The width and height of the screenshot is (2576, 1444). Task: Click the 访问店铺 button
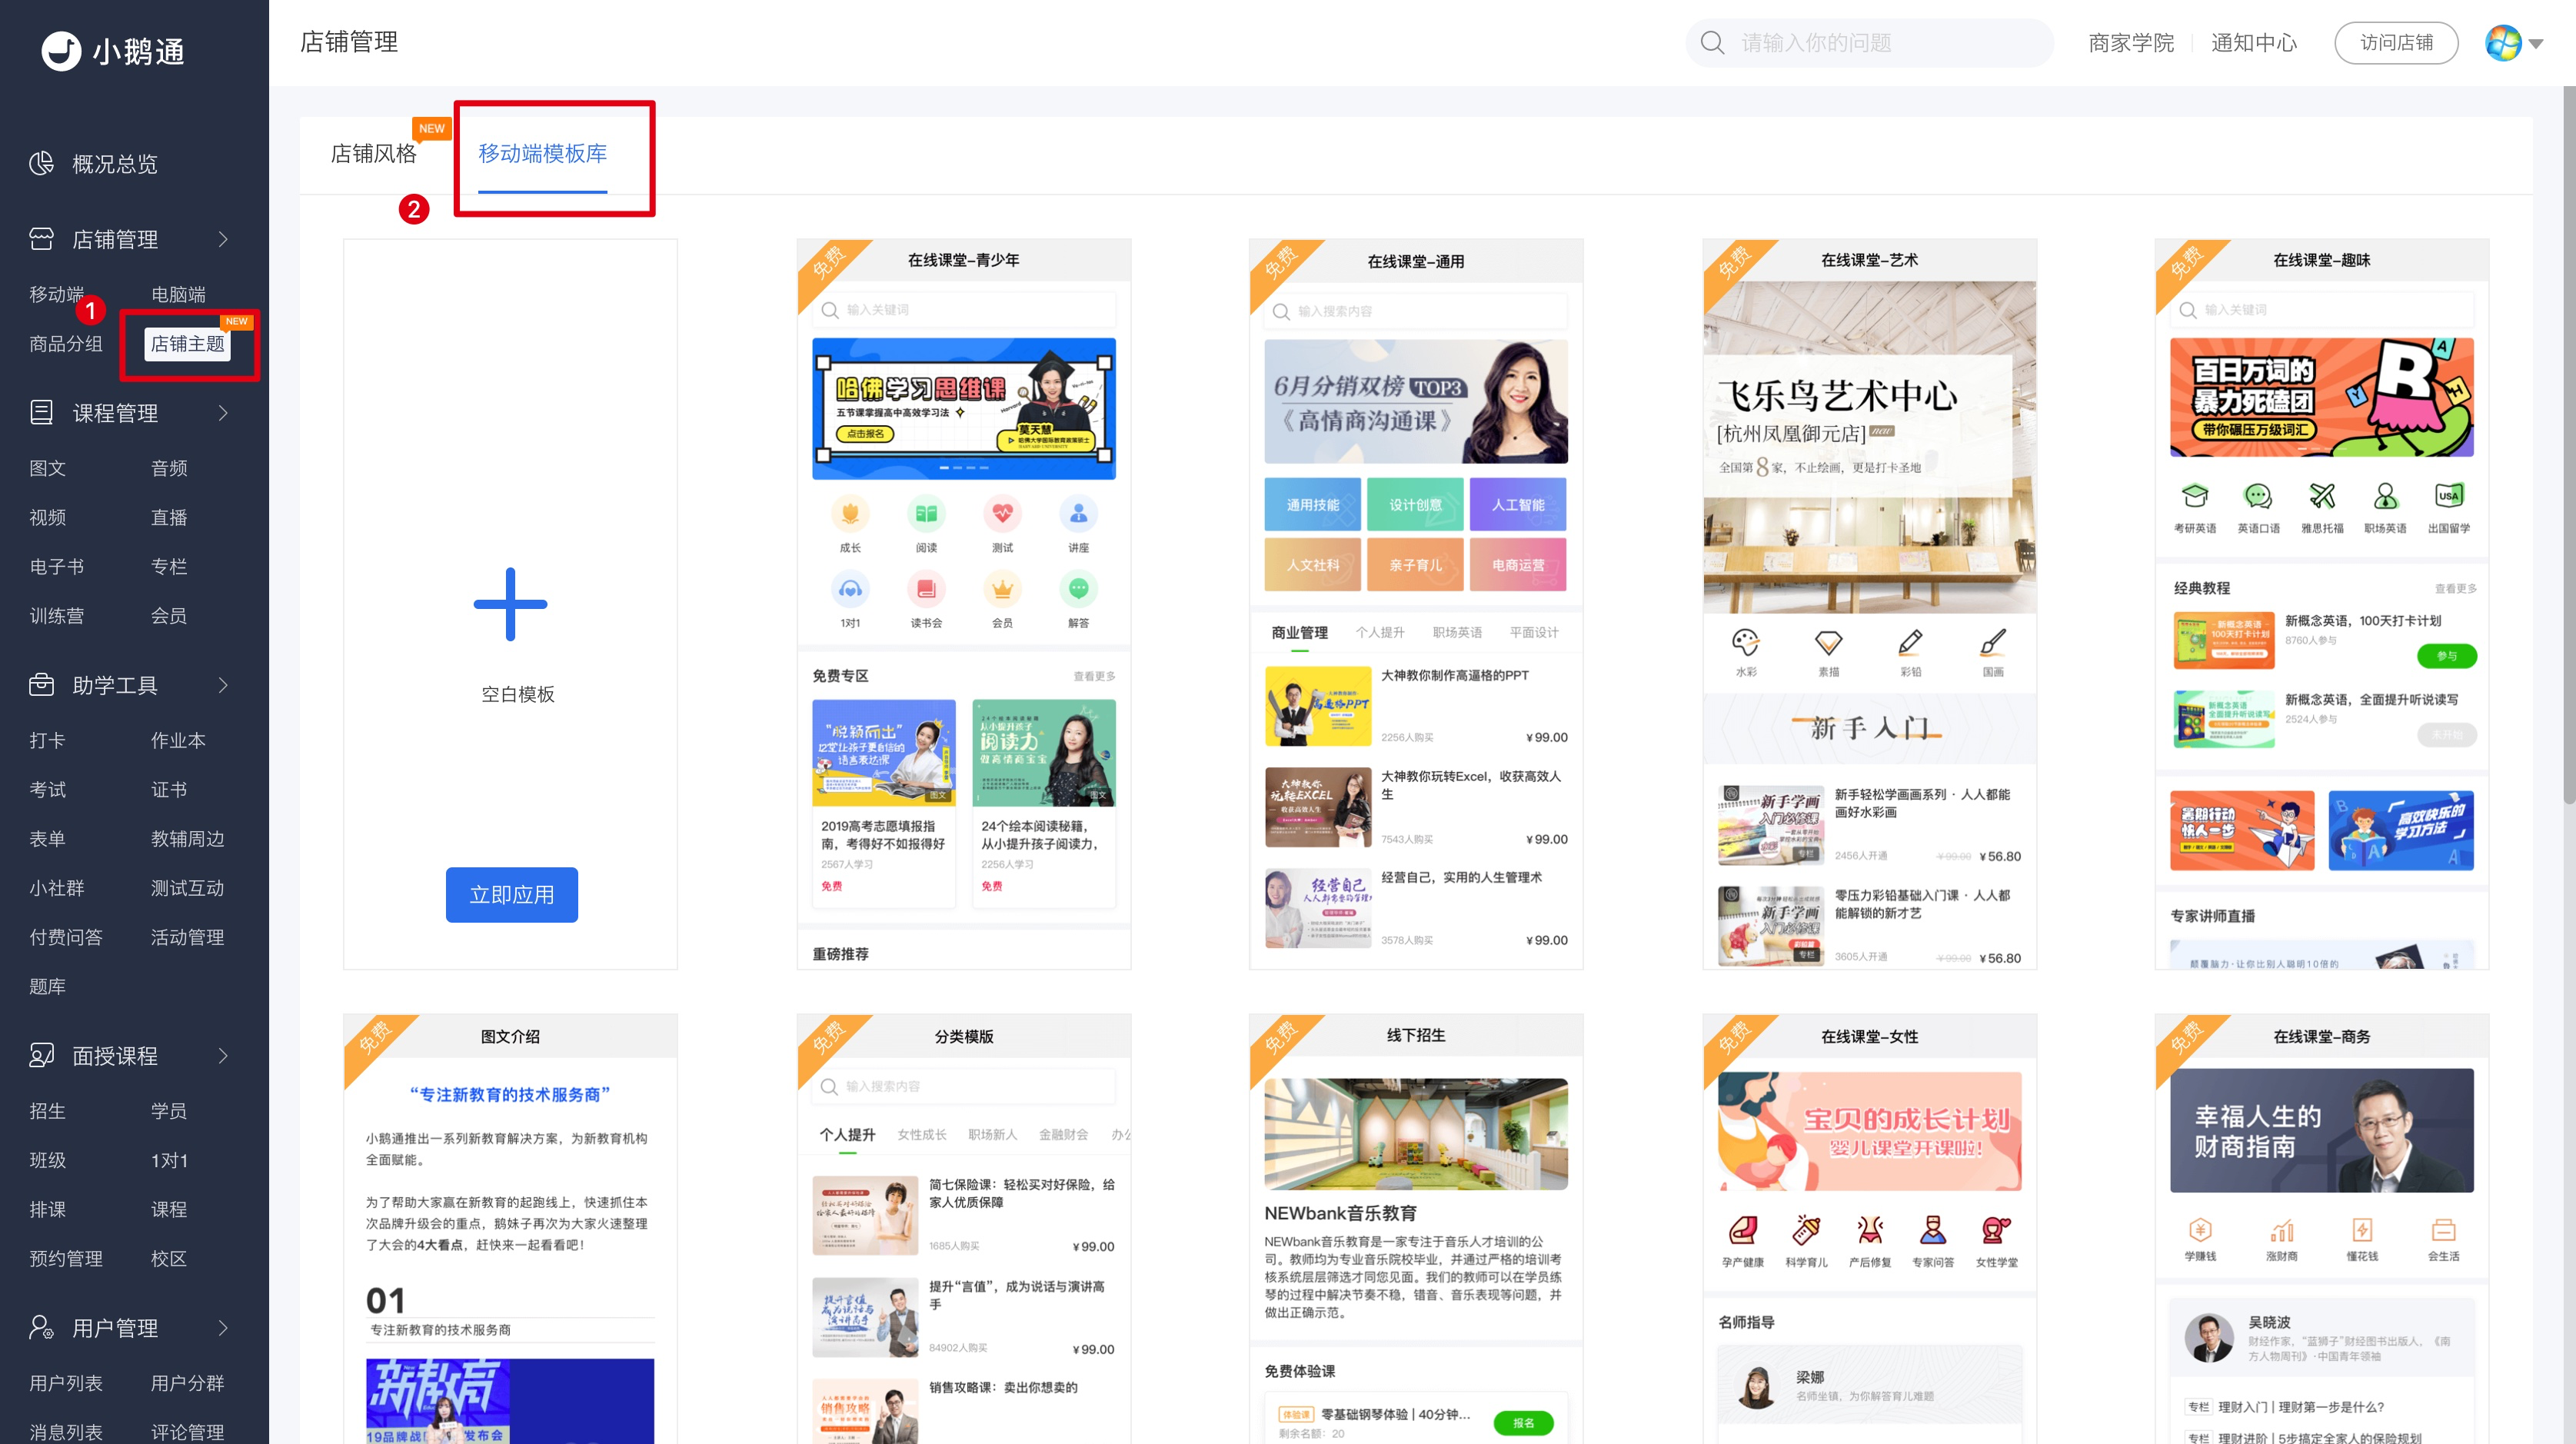[2396, 43]
